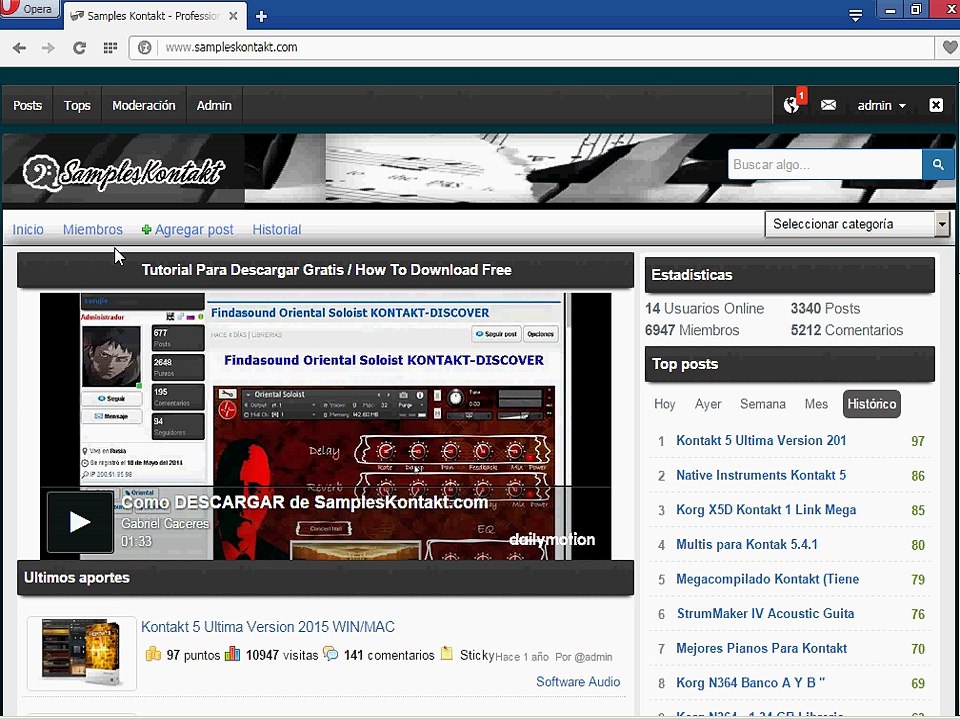The width and height of the screenshot is (960, 720).
Task: Open the Historial link
Action: pyautogui.click(x=277, y=230)
